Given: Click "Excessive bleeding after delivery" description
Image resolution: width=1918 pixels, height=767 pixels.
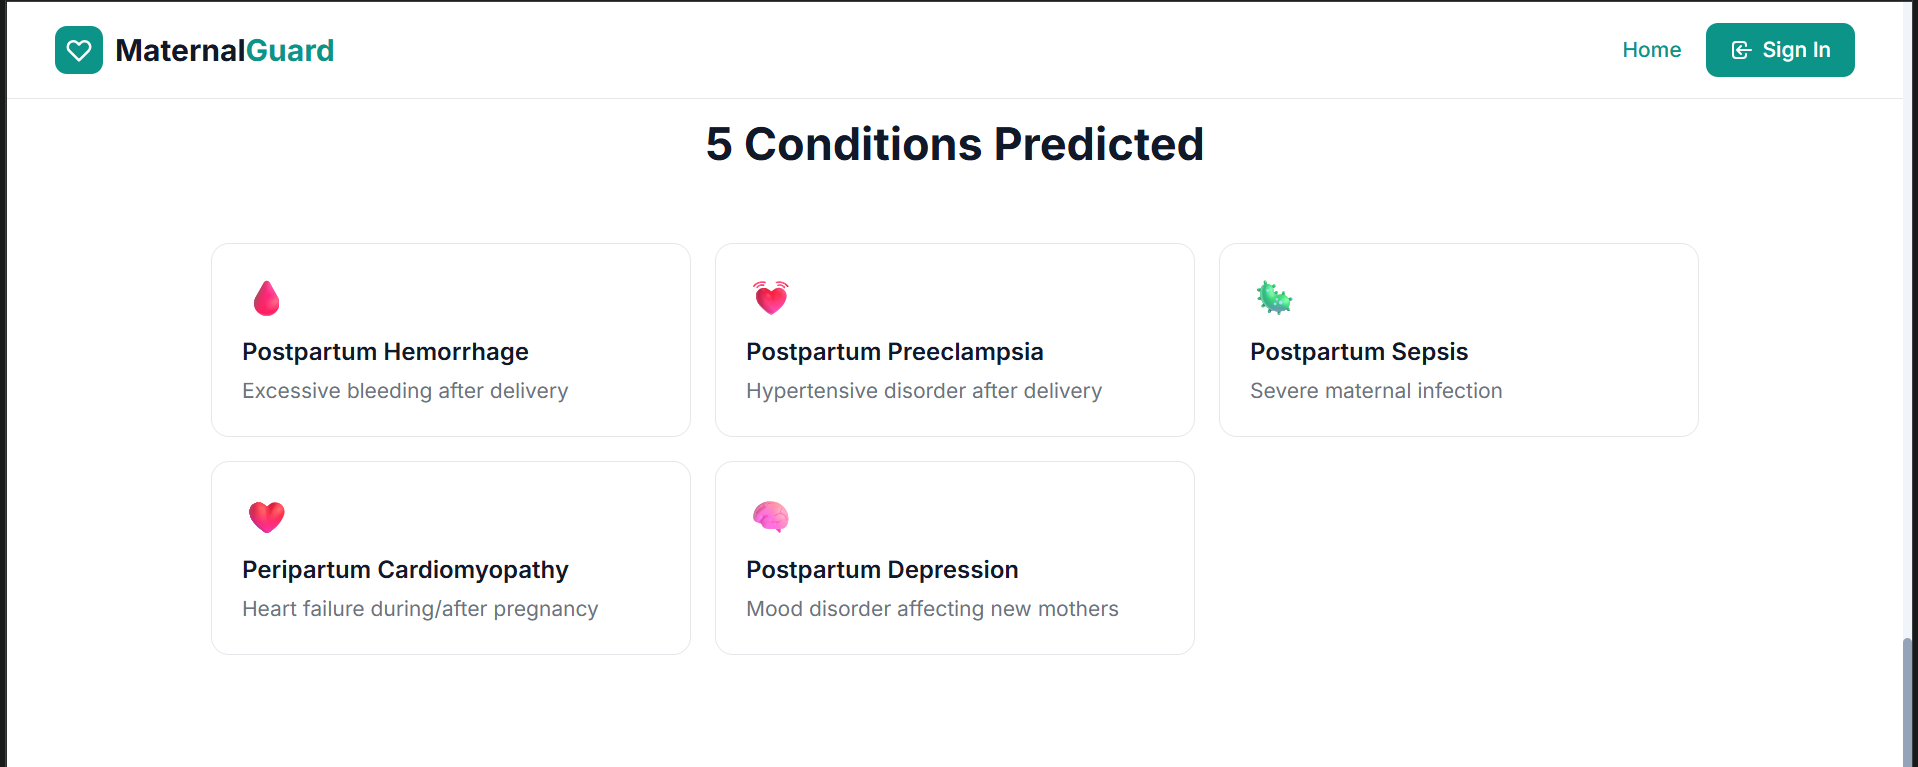Looking at the screenshot, I should [x=405, y=391].
